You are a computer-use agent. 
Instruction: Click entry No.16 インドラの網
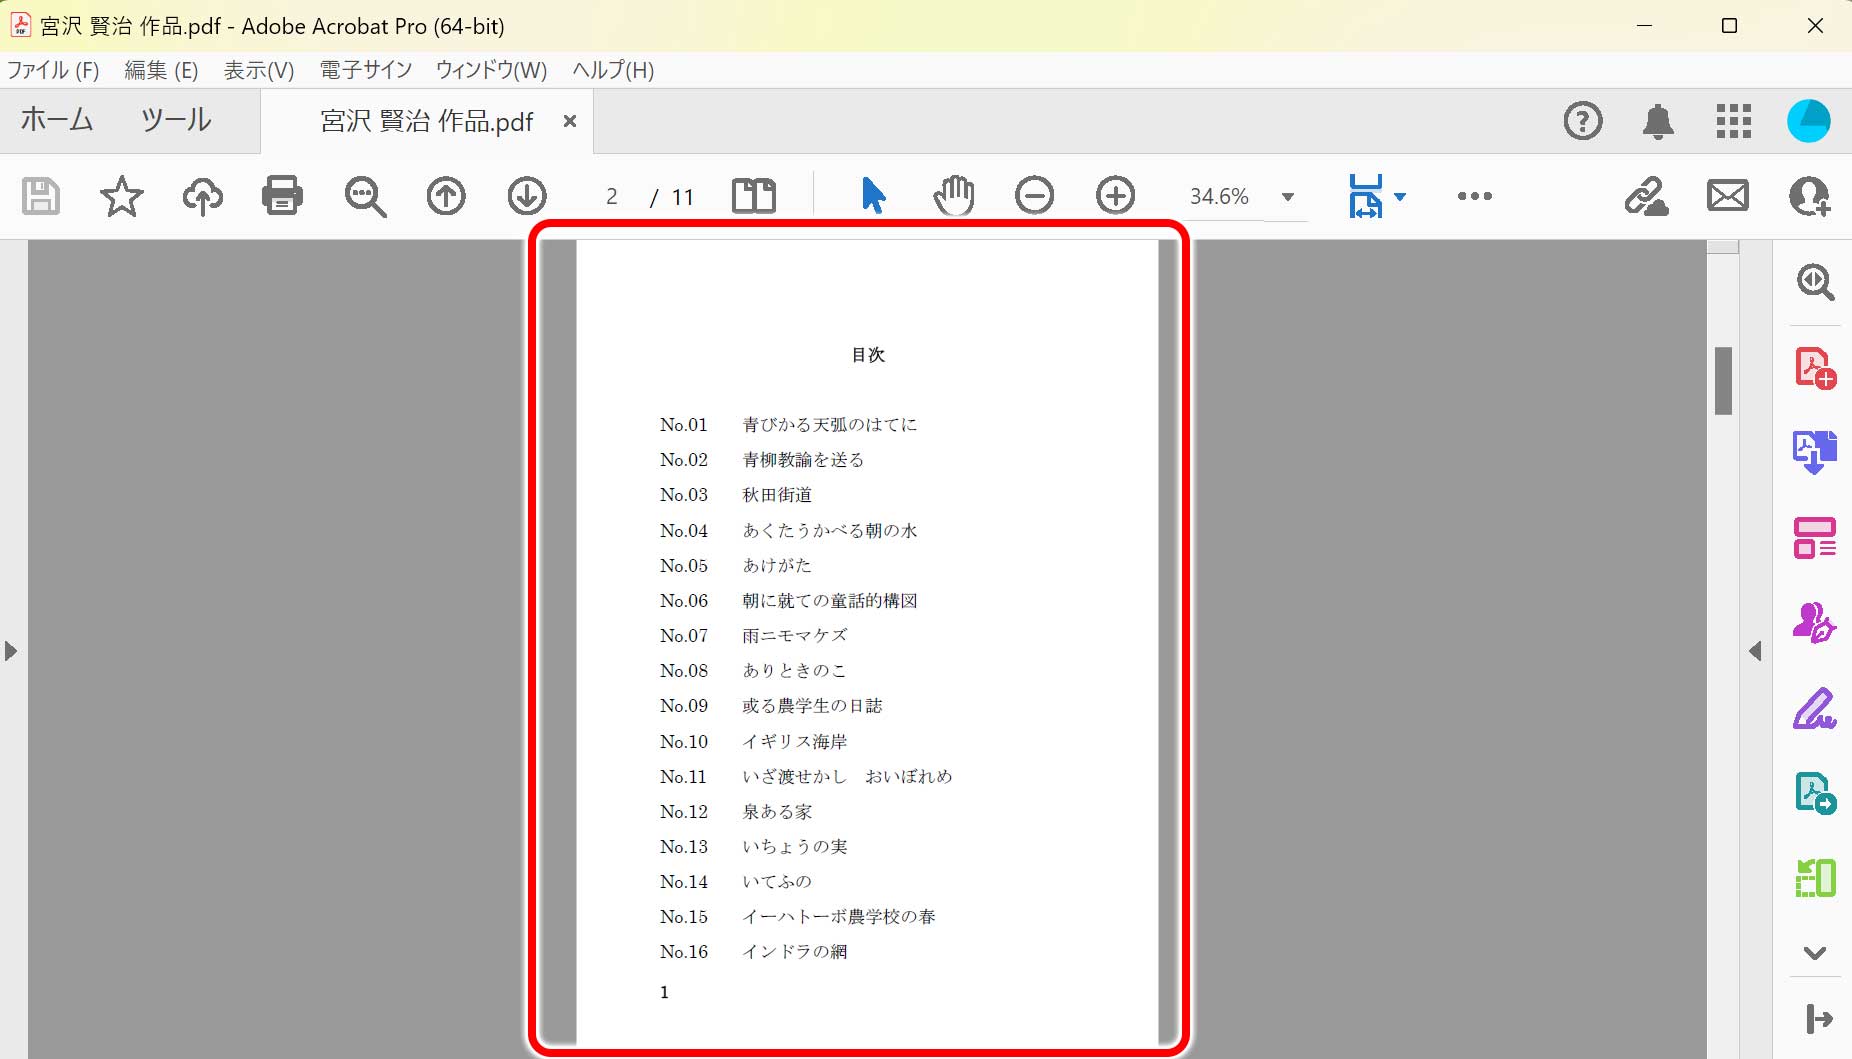click(753, 952)
